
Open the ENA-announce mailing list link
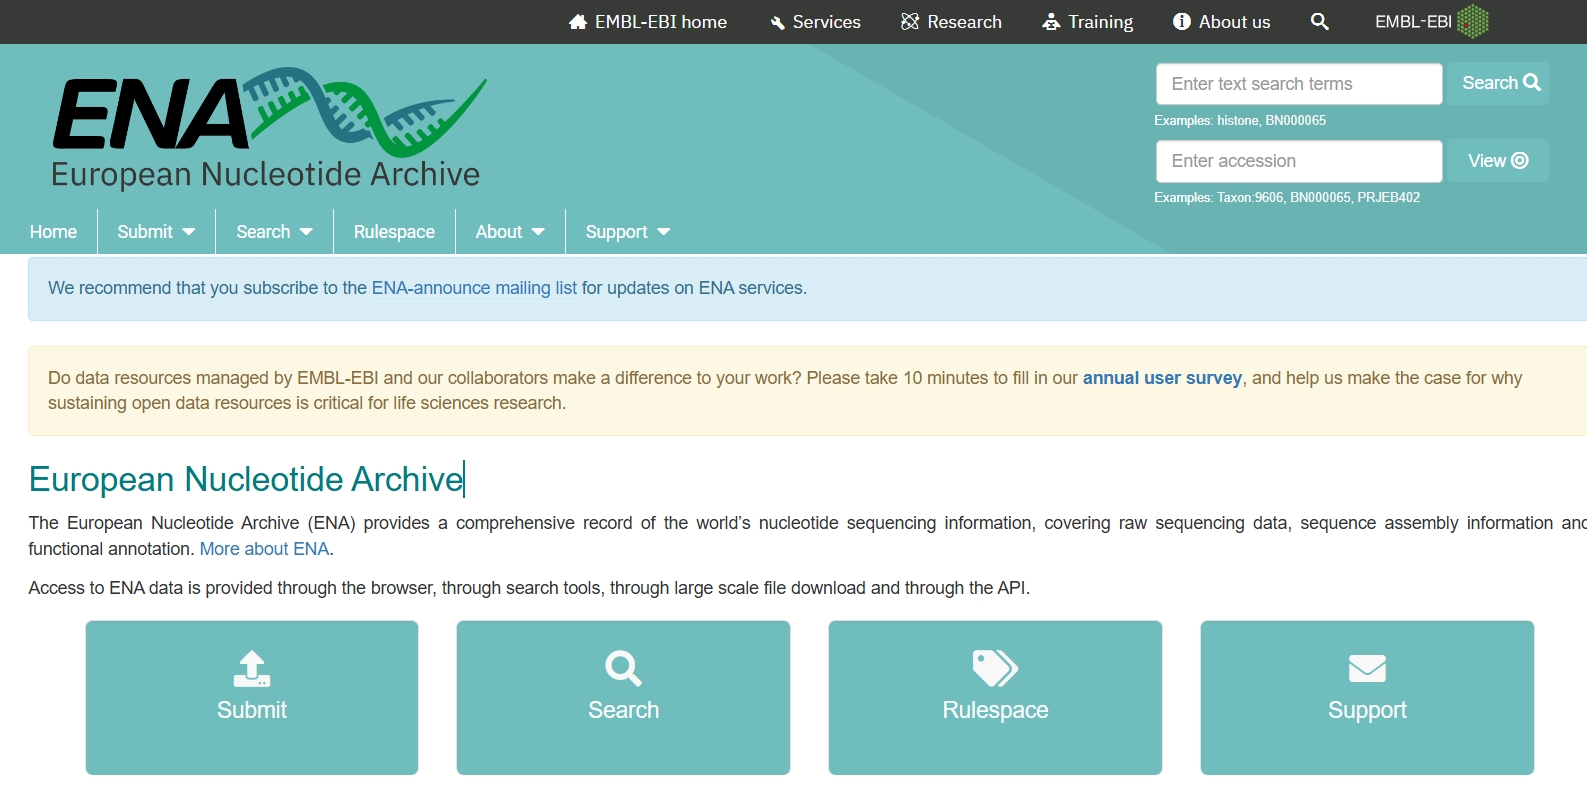click(x=474, y=288)
